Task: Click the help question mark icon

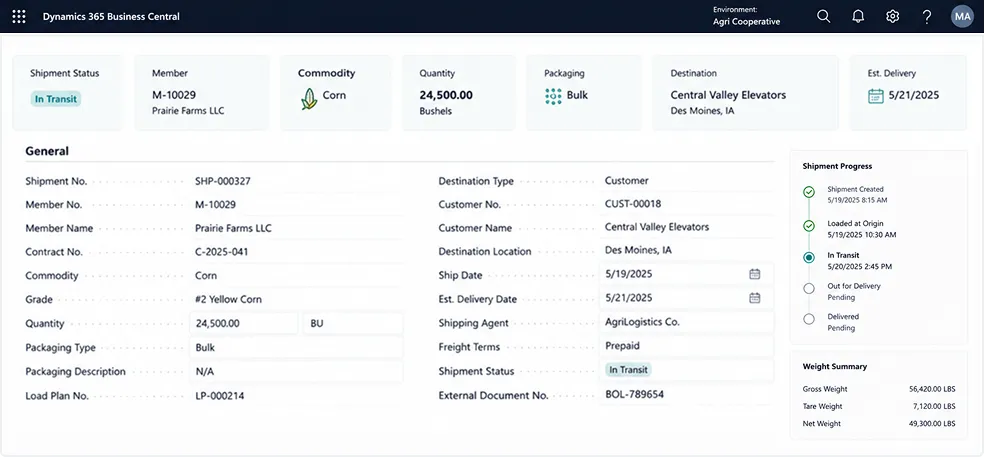Action: tap(927, 16)
